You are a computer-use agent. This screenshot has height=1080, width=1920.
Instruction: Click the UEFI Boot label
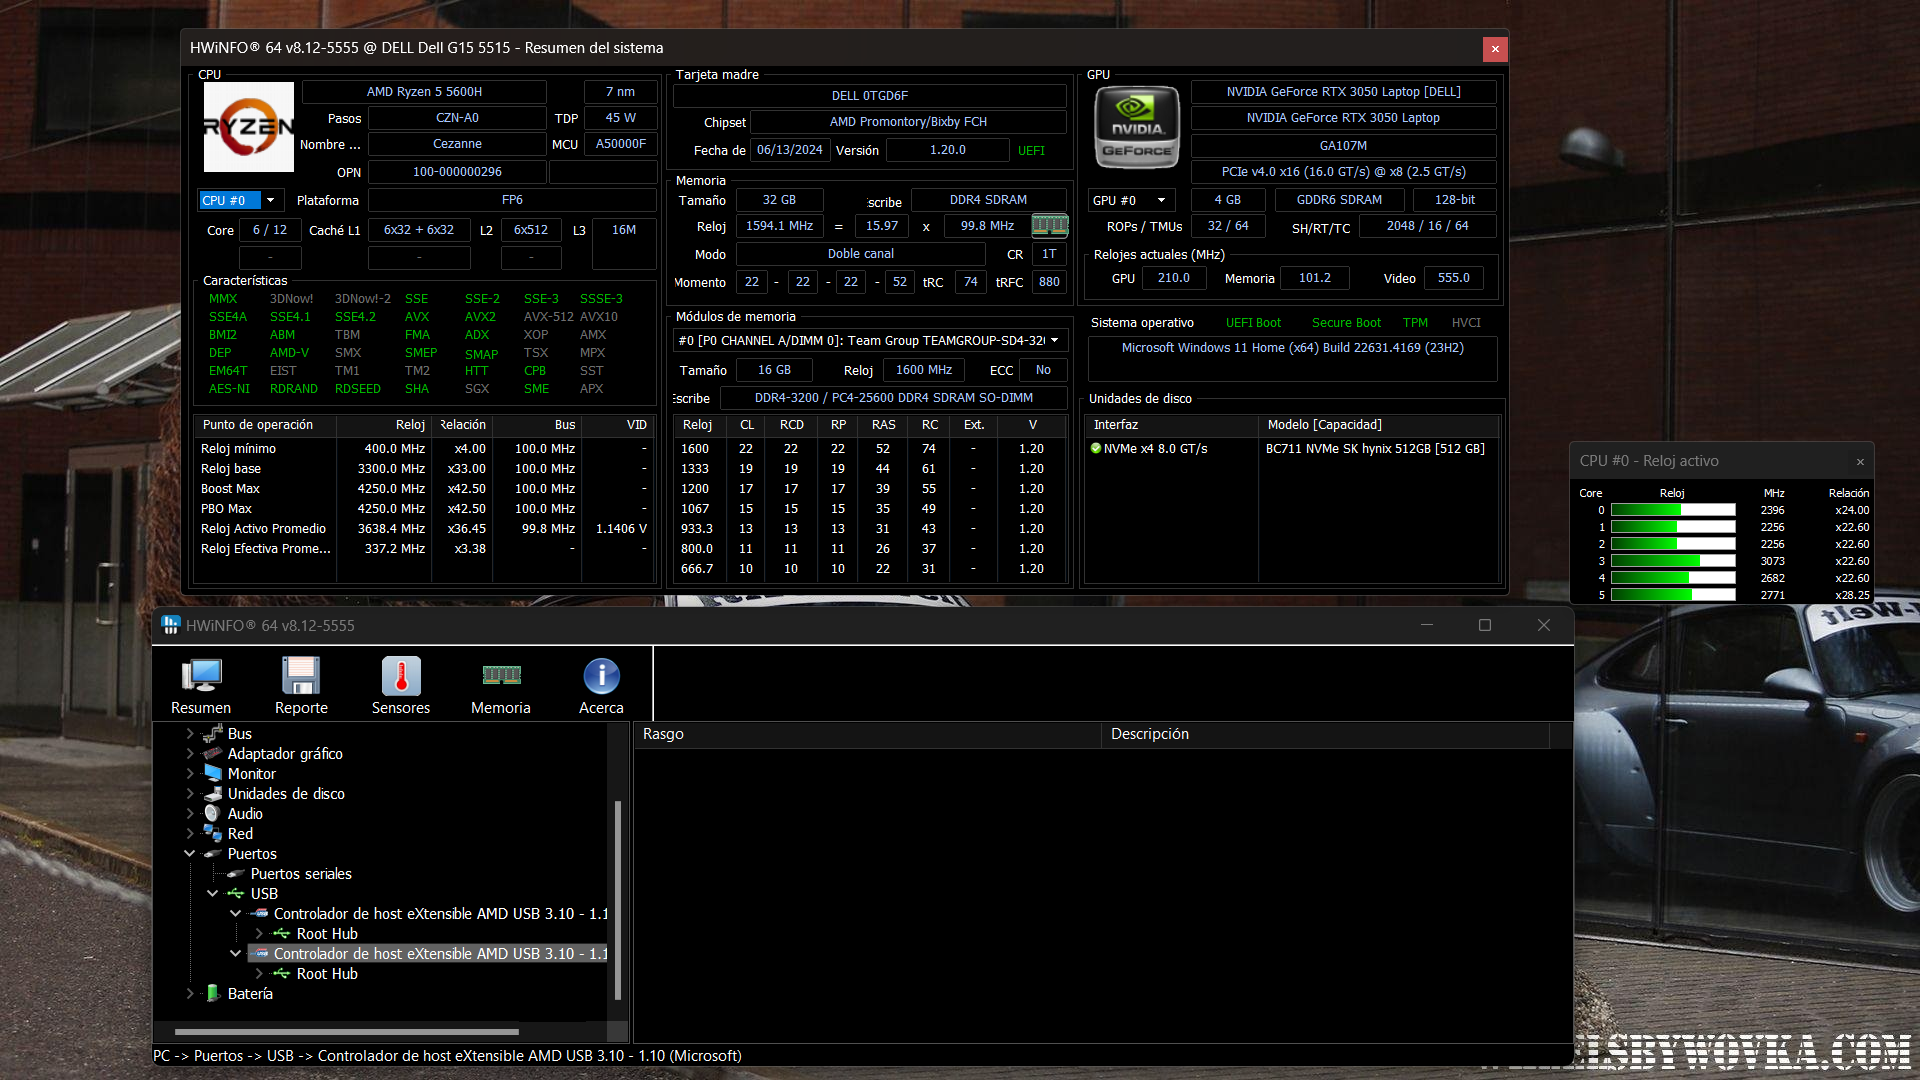pos(1253,323)
